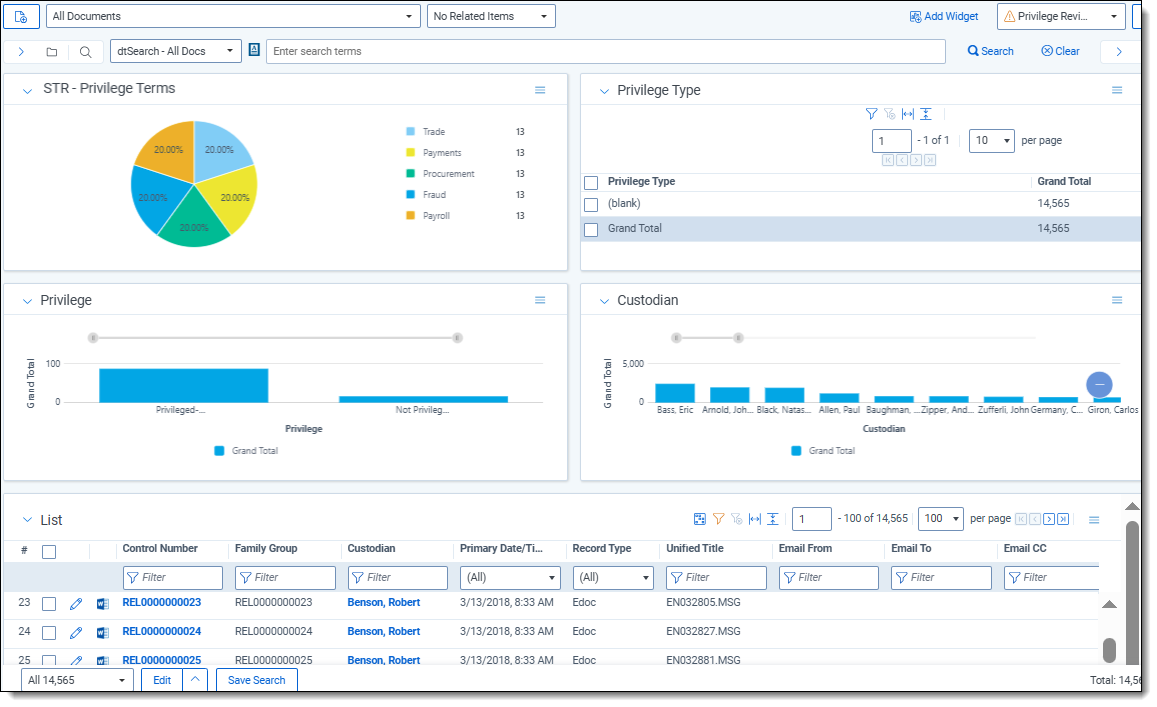Viewport: 1157px width, 707px height.
Task: Toggle the select-all checkbox in the List header
Action: click(x=49, y=551)
